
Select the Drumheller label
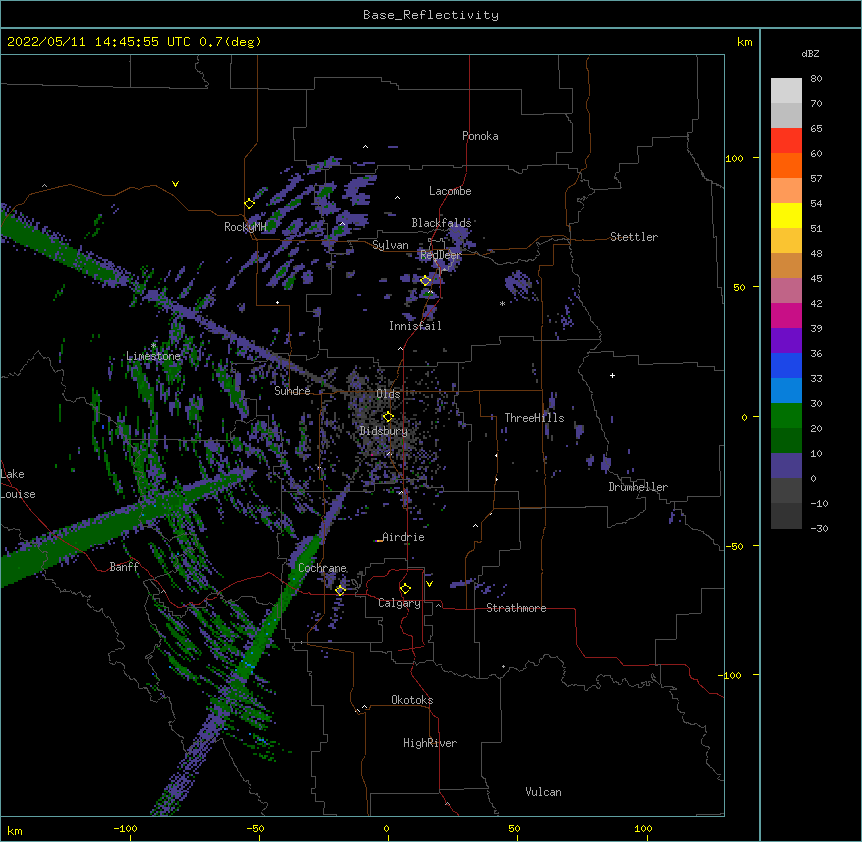[x=638, y=487]
